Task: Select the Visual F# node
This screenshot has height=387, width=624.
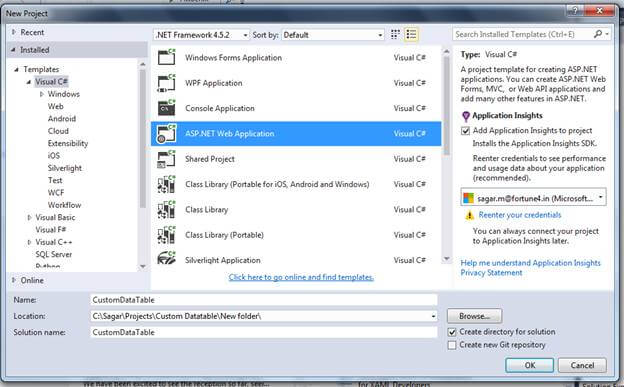Action: (x=51, y=230)
